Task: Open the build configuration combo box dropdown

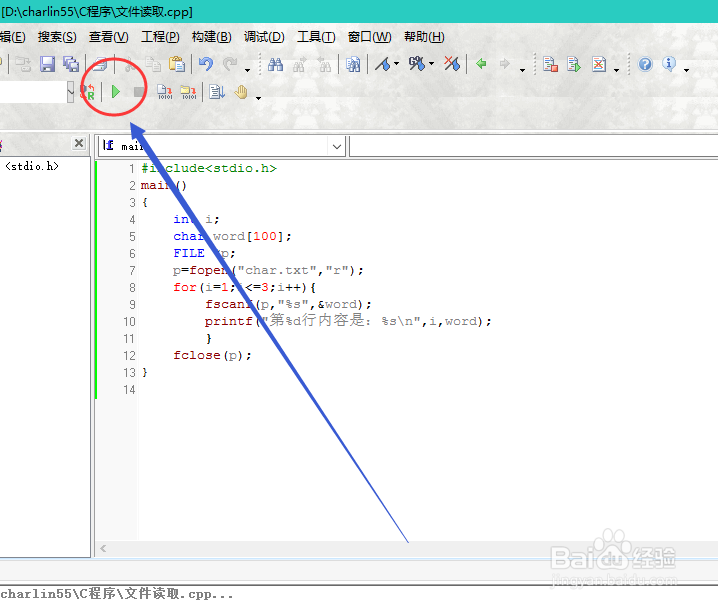Action: click(x=70, y=92)
